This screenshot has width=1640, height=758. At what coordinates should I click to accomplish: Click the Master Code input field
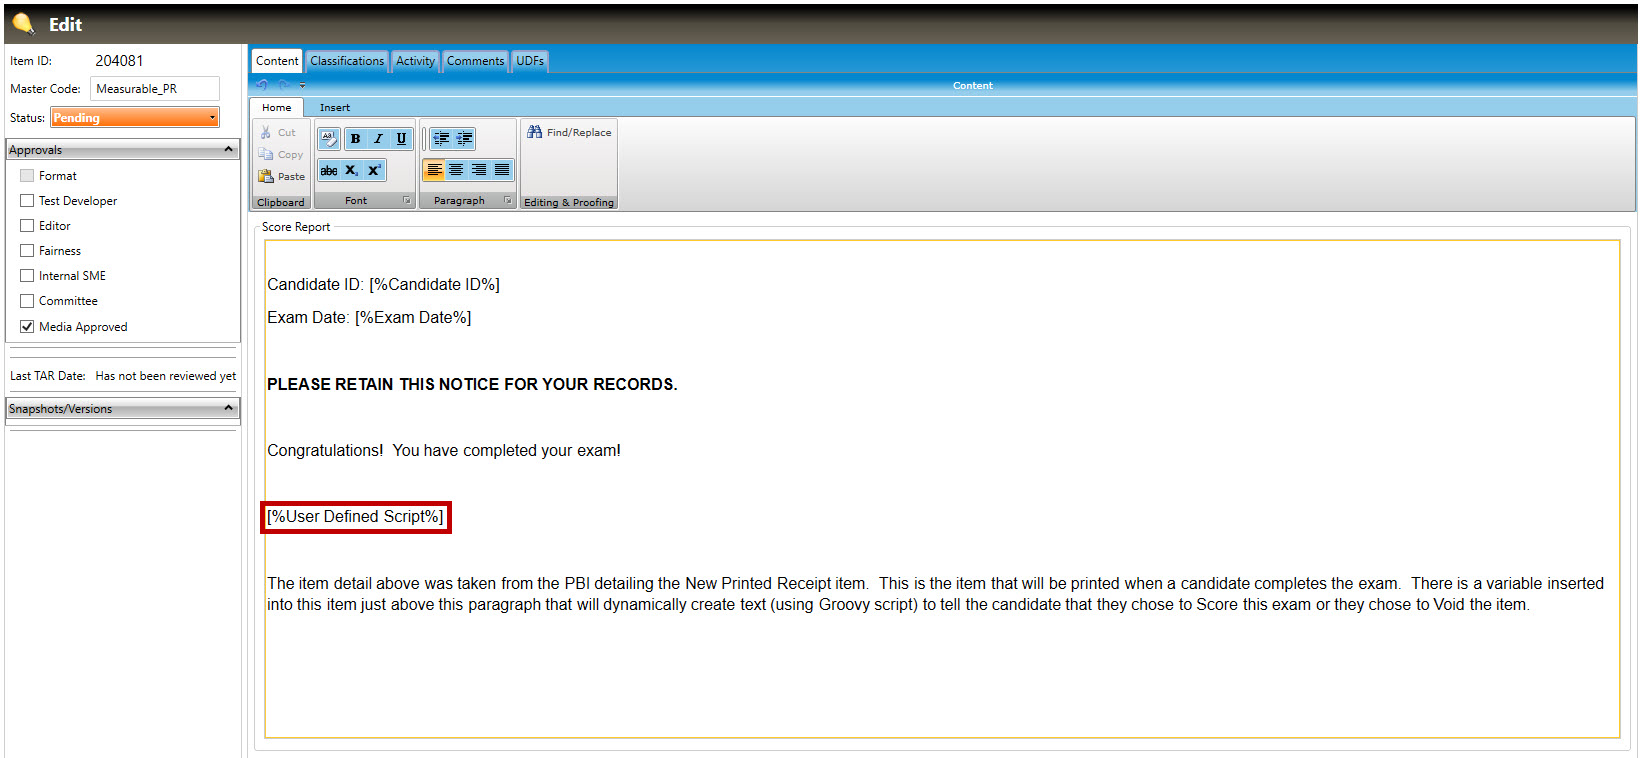pyautogui.click(x=155, y=89)
